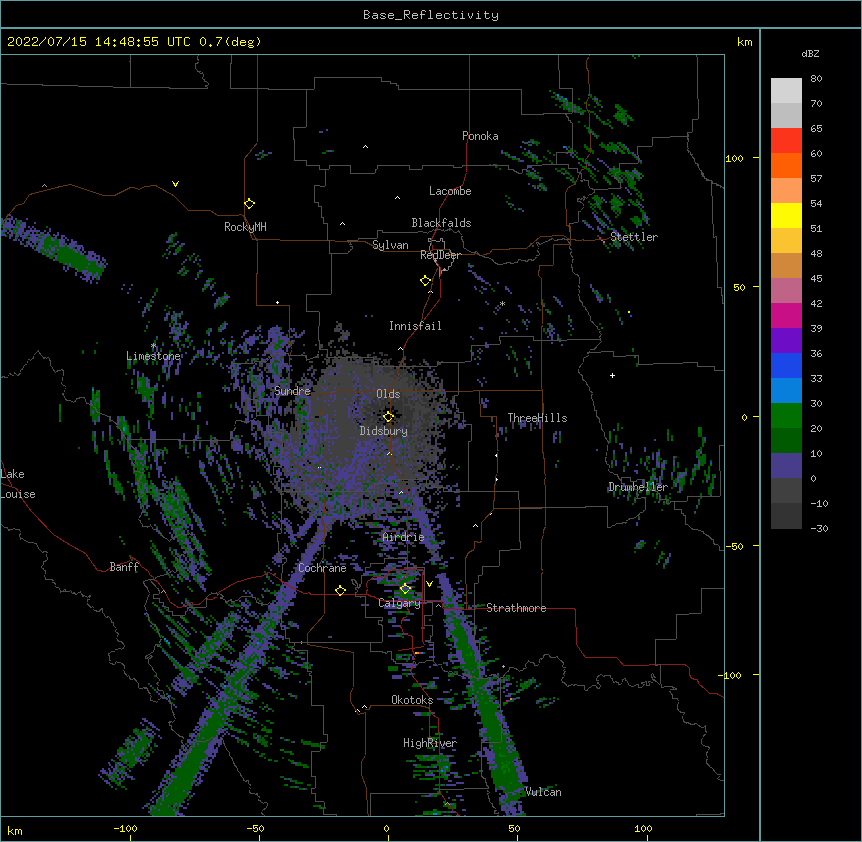Click the yellow diamond marker southeast of Cochrane
This screenshot has height=842, width=862.
point(340,590)
